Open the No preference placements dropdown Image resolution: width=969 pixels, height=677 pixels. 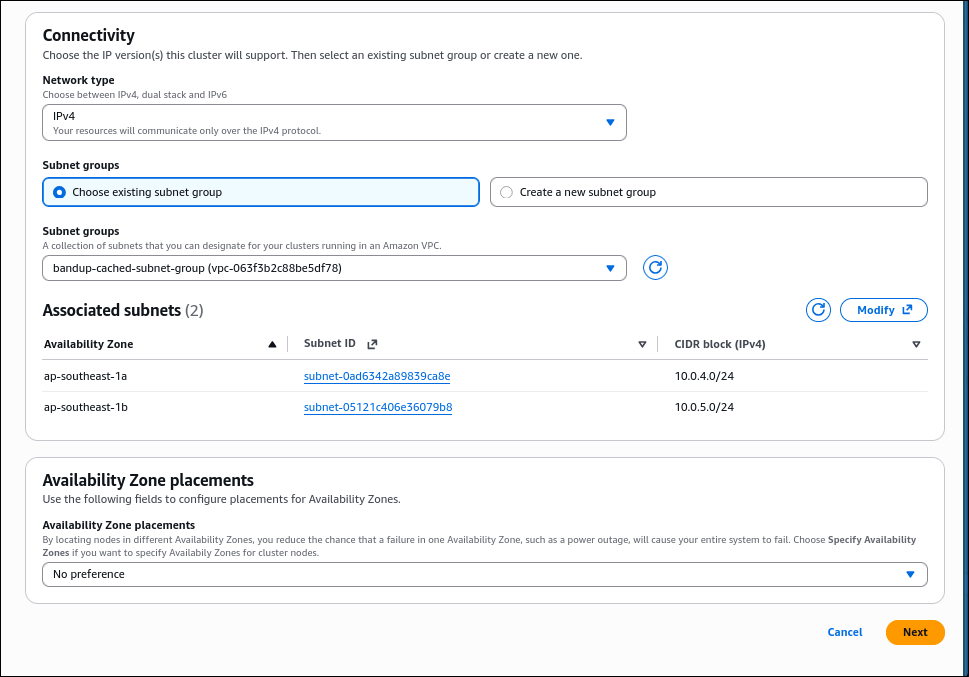(x=485, y=574)
